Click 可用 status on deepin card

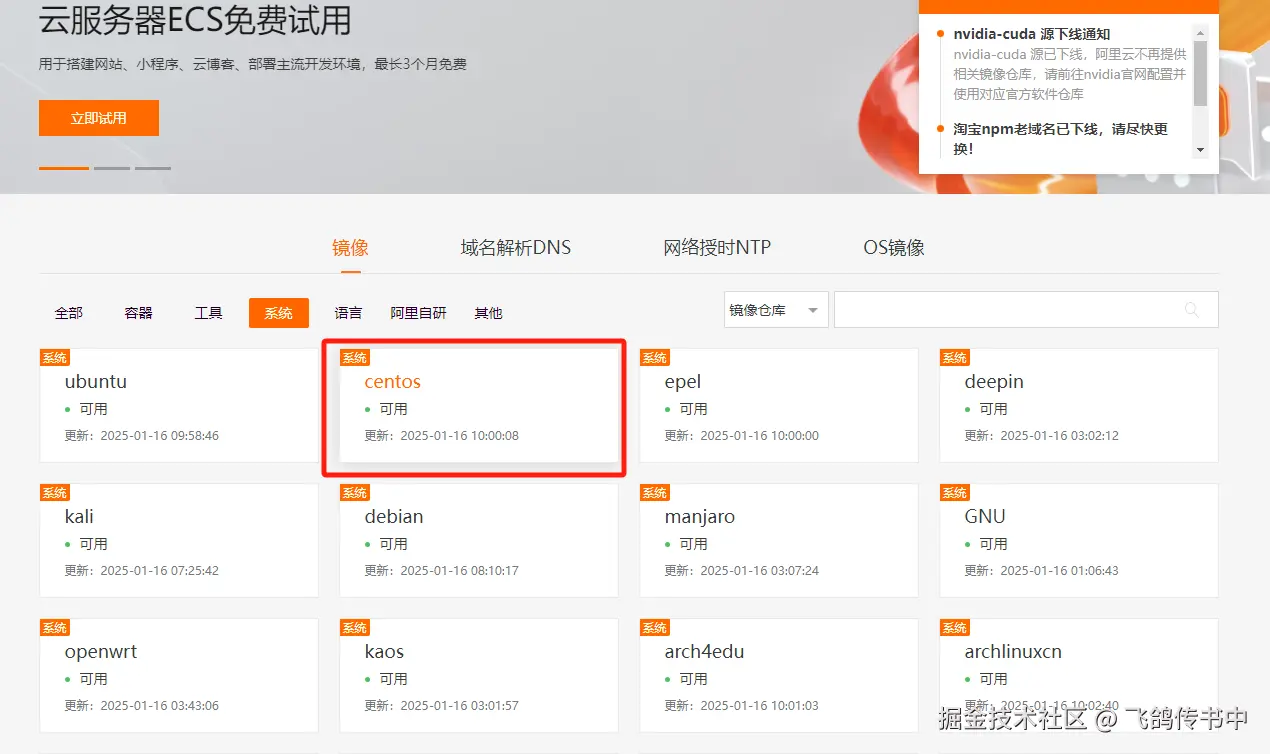pos(993,409)
